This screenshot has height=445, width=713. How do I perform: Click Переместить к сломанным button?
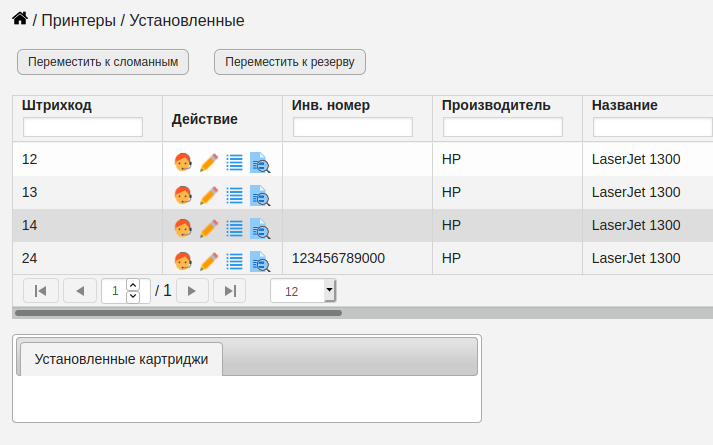[103, 62]
